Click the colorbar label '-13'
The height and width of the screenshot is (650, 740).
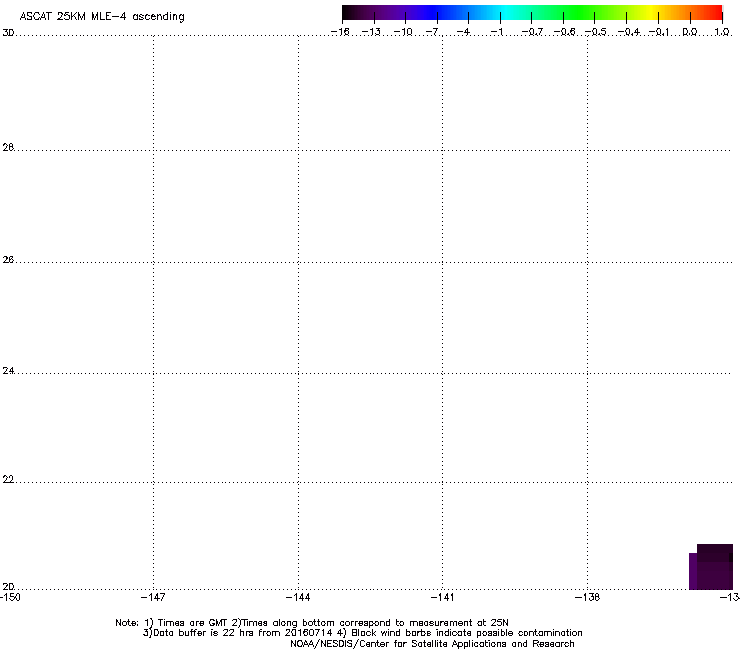371,32
